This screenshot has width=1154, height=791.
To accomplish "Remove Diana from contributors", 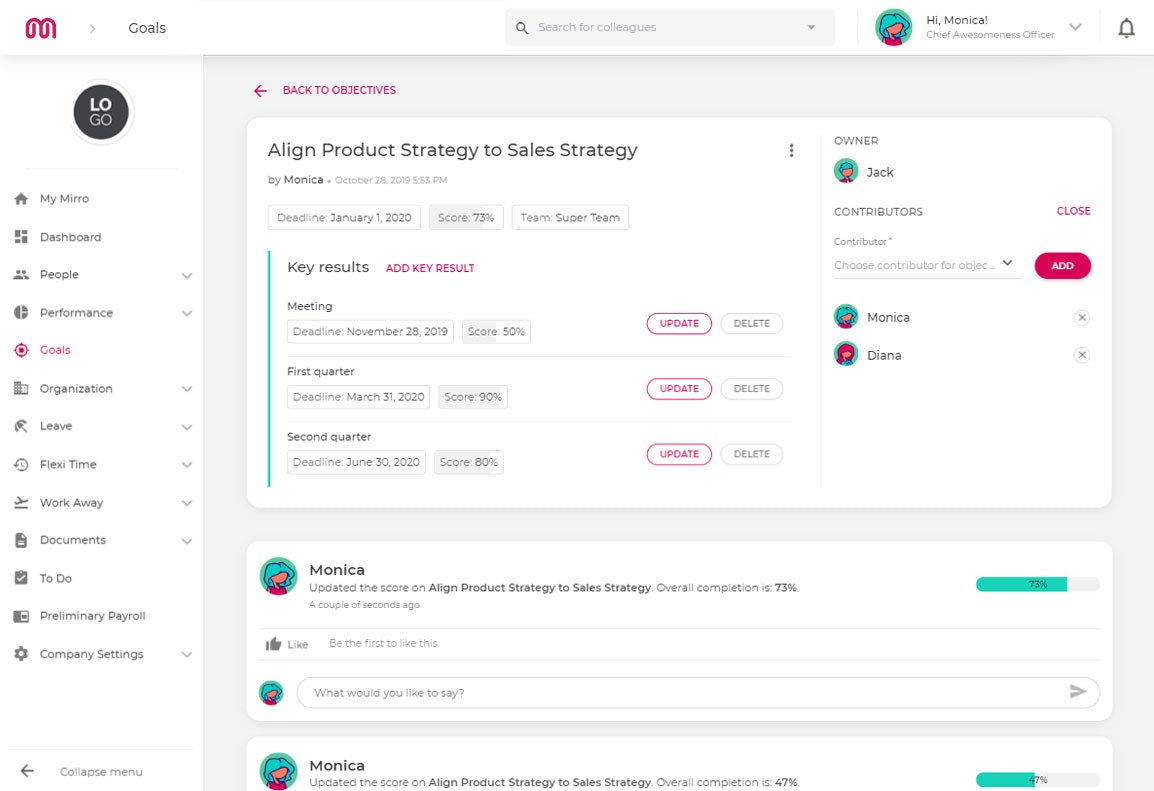I will pos(1081,354).
